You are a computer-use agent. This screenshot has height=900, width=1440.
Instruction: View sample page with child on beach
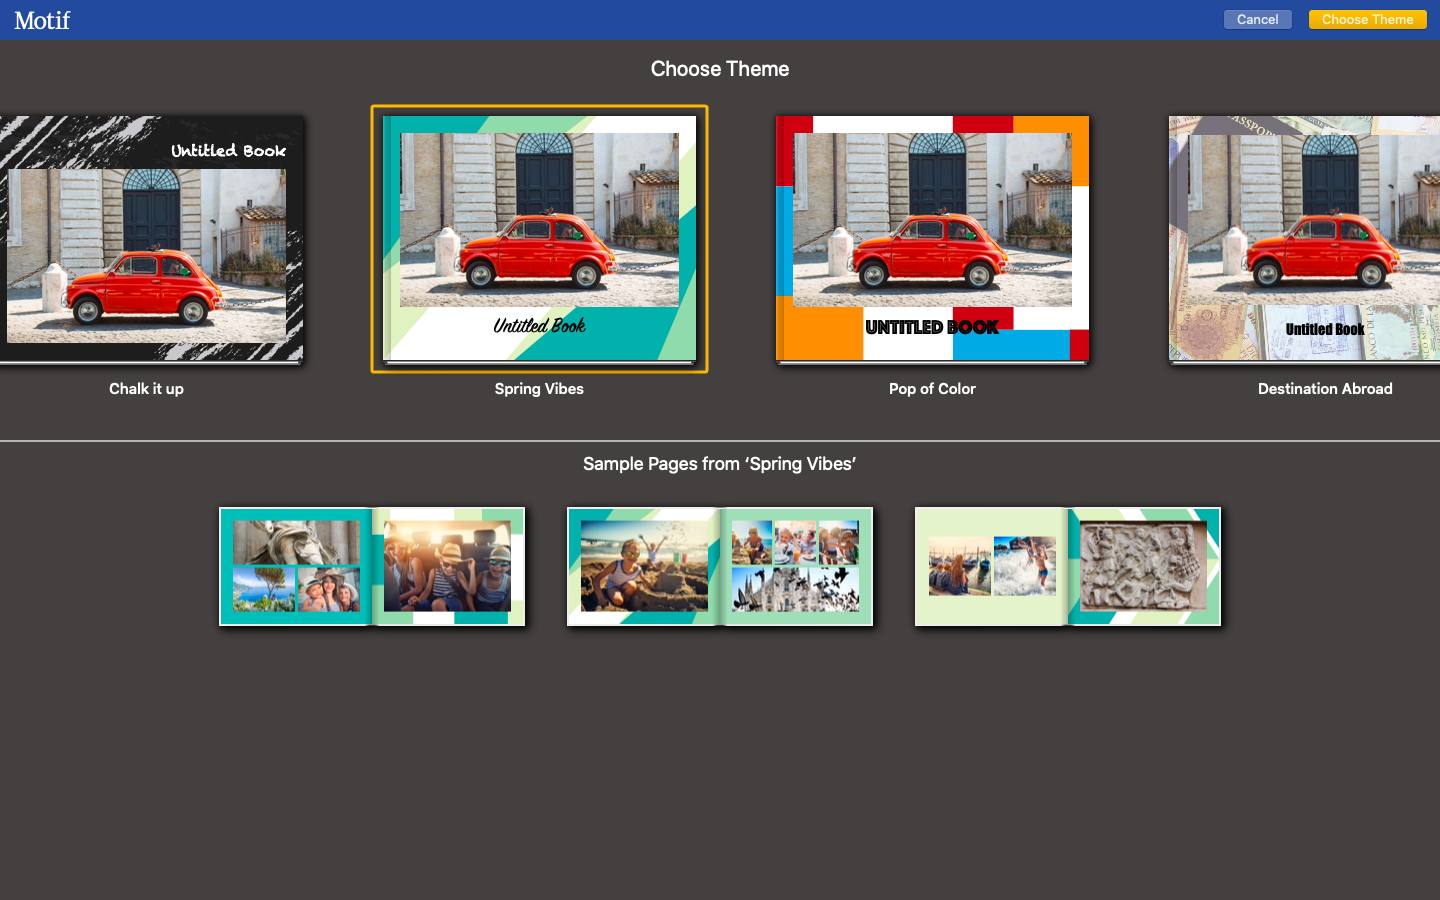pyautogui.click(x=644, y=566)
